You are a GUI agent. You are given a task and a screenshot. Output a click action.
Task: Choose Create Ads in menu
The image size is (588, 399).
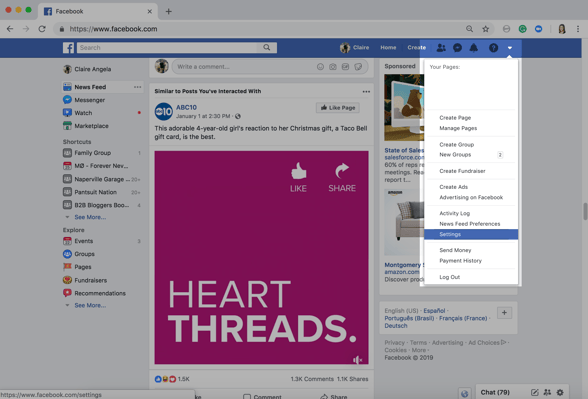pyautogui.click(x=453, y=187)
